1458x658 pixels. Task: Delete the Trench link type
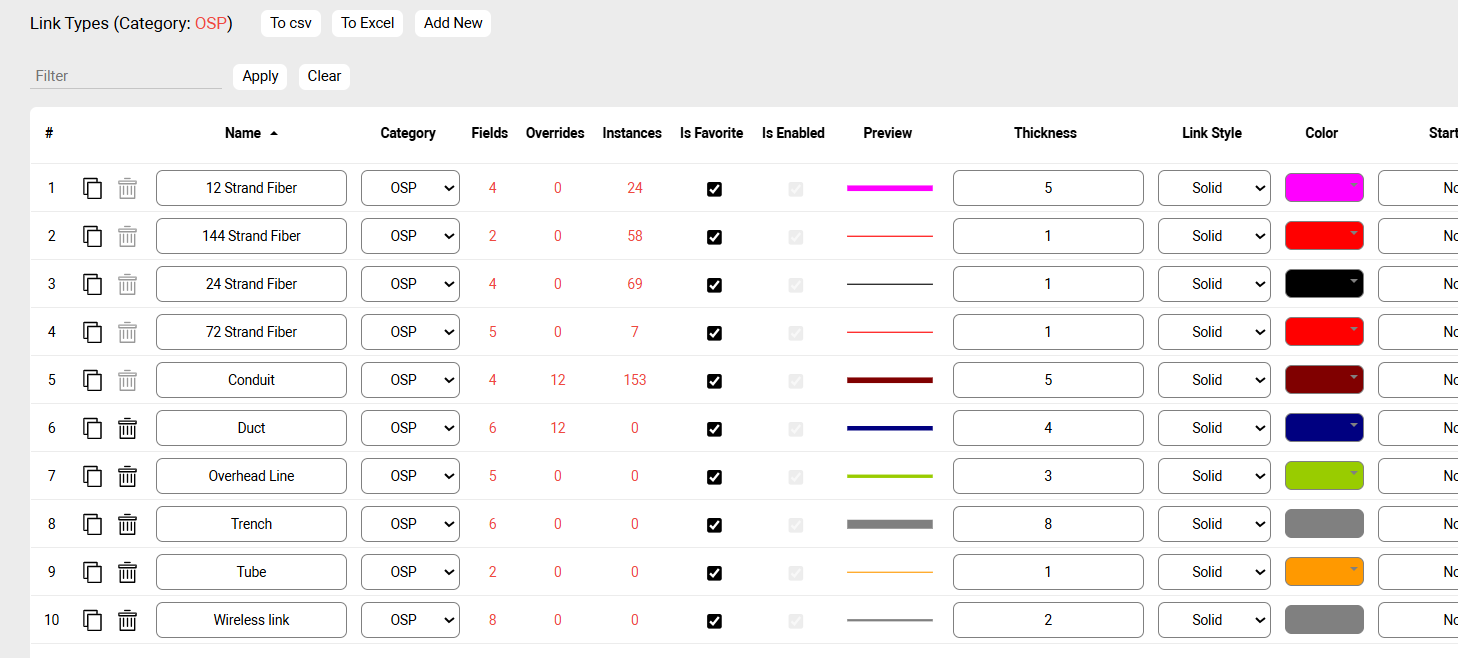point(127,524)
